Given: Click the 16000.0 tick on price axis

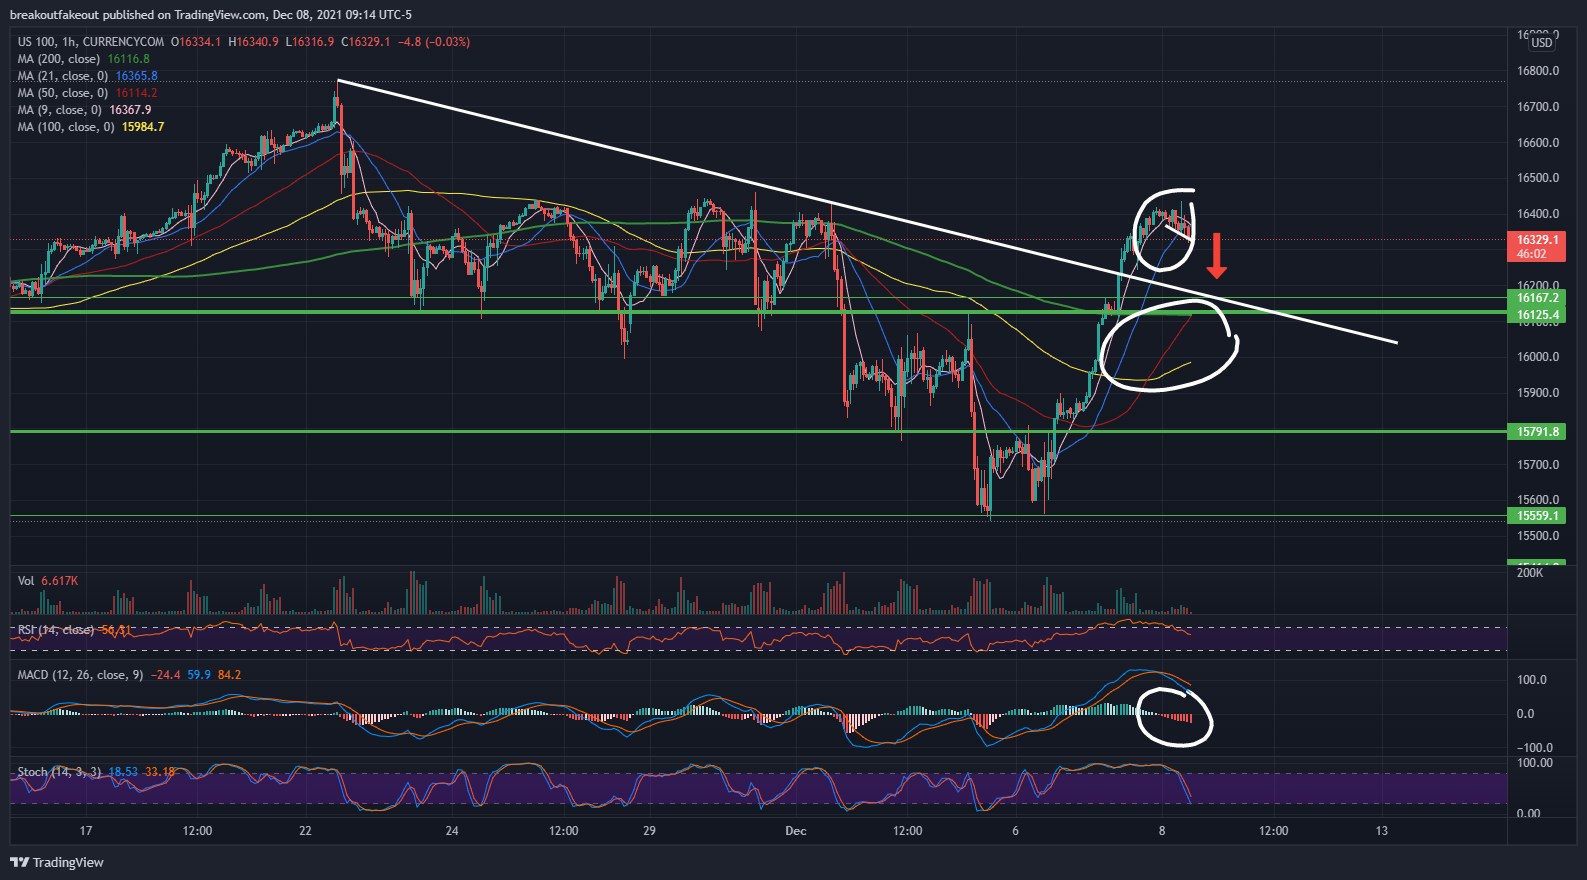Looking at the screenshot, I should (x=1538, y=357).
